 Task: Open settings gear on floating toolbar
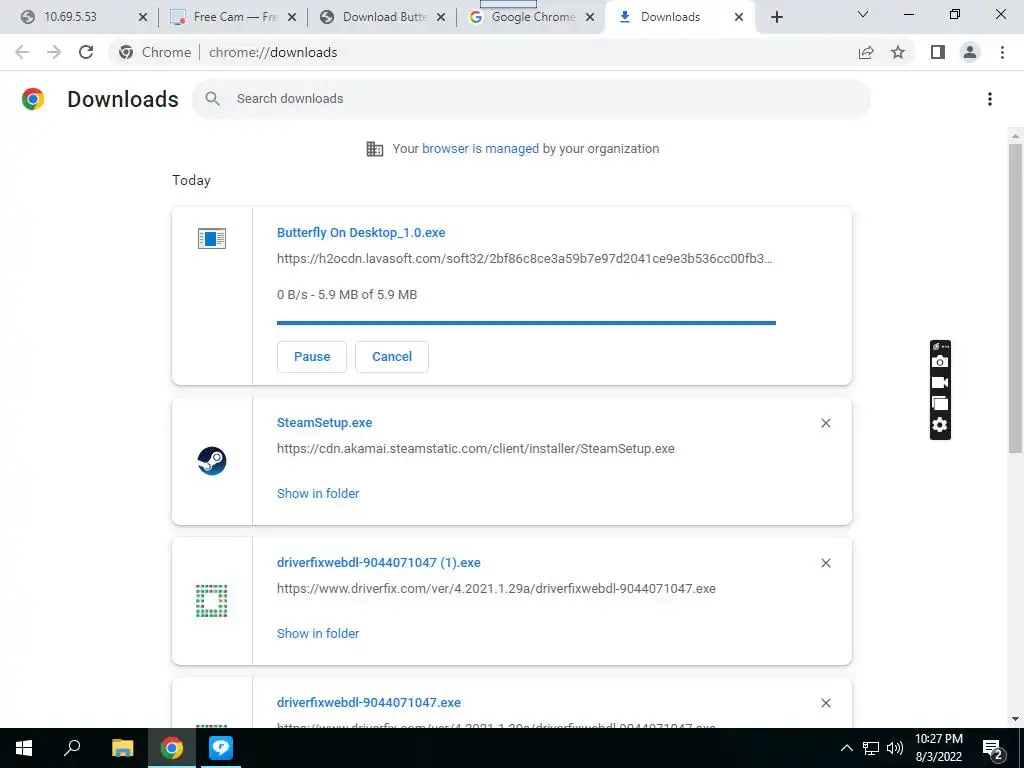coord(940,425)
